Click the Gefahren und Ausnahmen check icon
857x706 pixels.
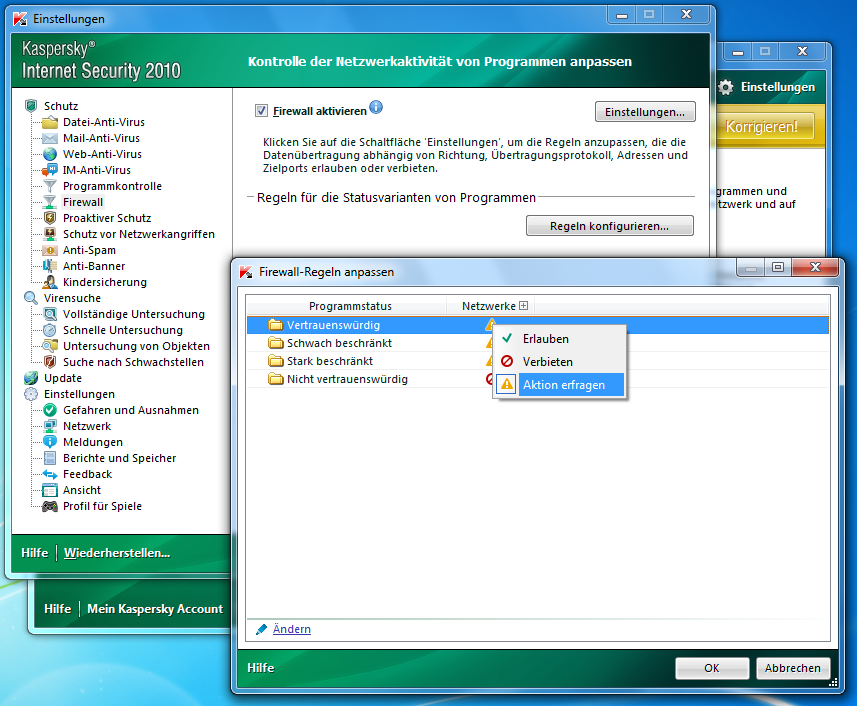point(50,410)
